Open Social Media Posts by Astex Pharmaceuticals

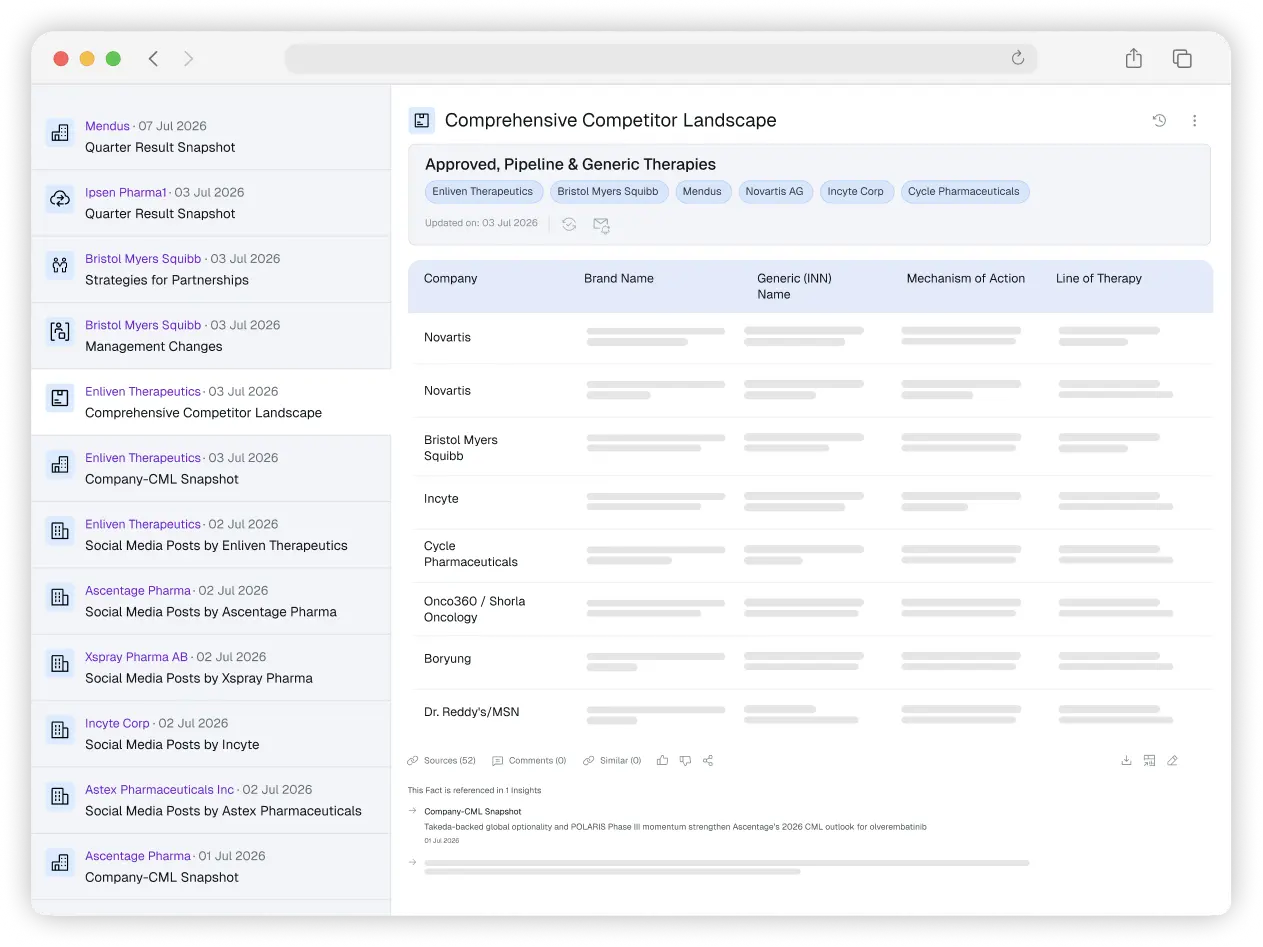click(211, 800)
